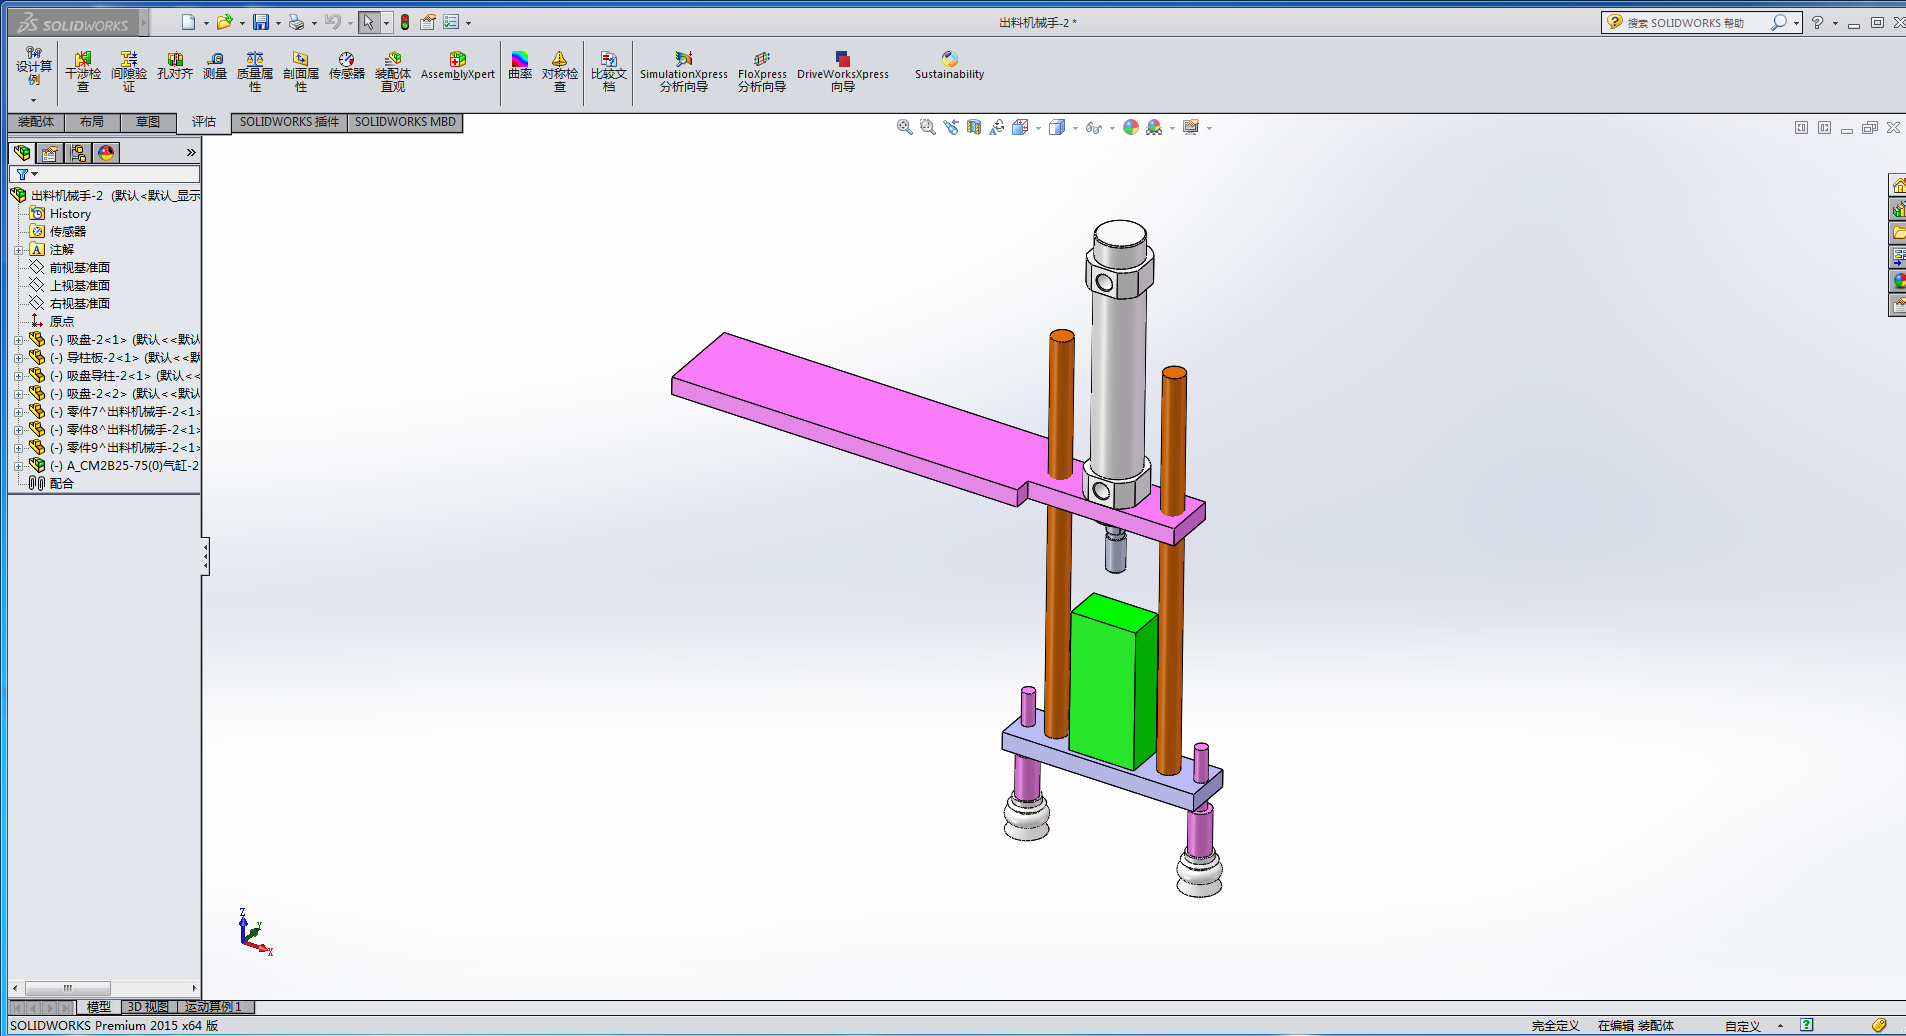
Task: Launch the AssemblyXpert tool
Action: (457, 66)
